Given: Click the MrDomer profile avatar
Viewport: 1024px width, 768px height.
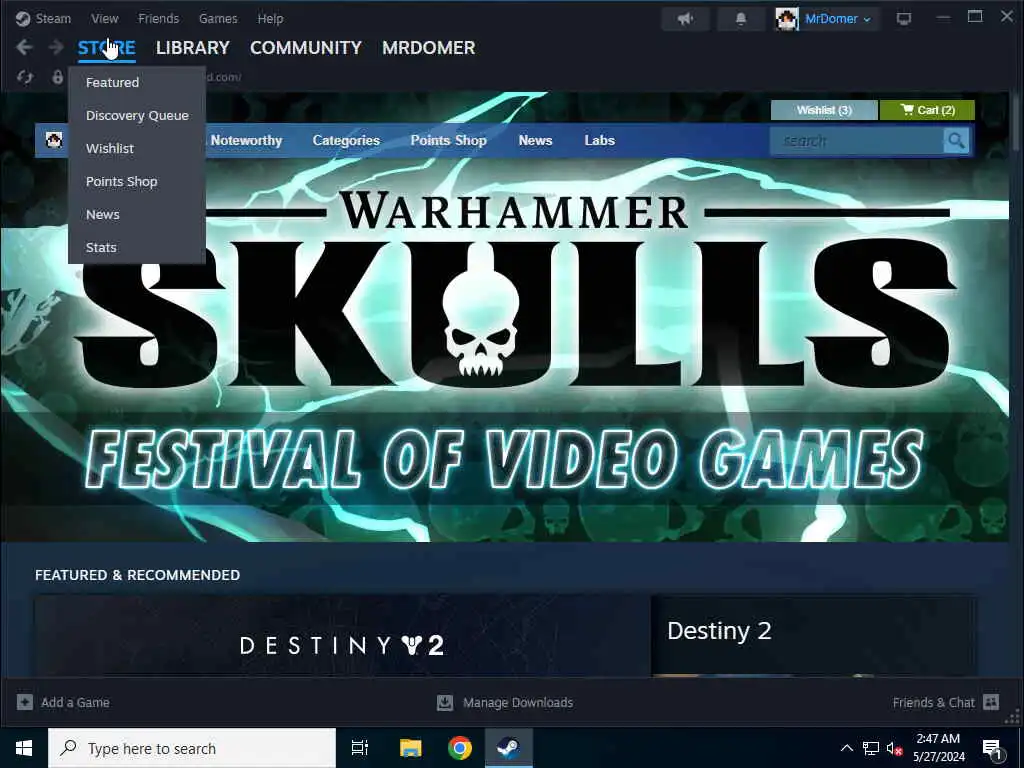Looking at the screenshot, I should click(x=787, y=18).
